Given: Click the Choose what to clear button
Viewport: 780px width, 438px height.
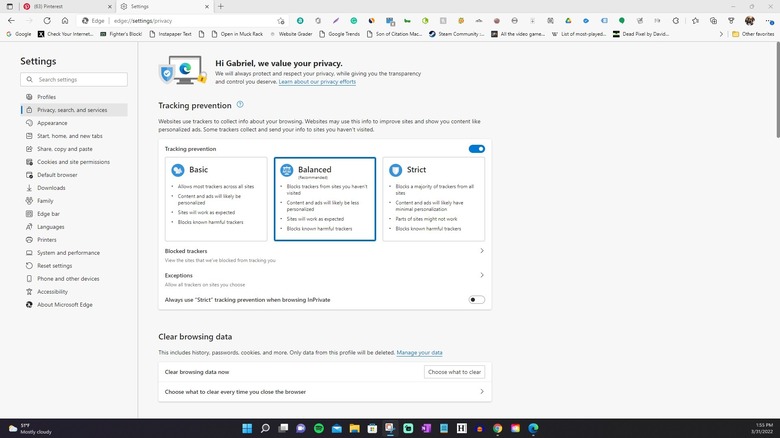Looking at the screenshot, I should tap(454, 372).
